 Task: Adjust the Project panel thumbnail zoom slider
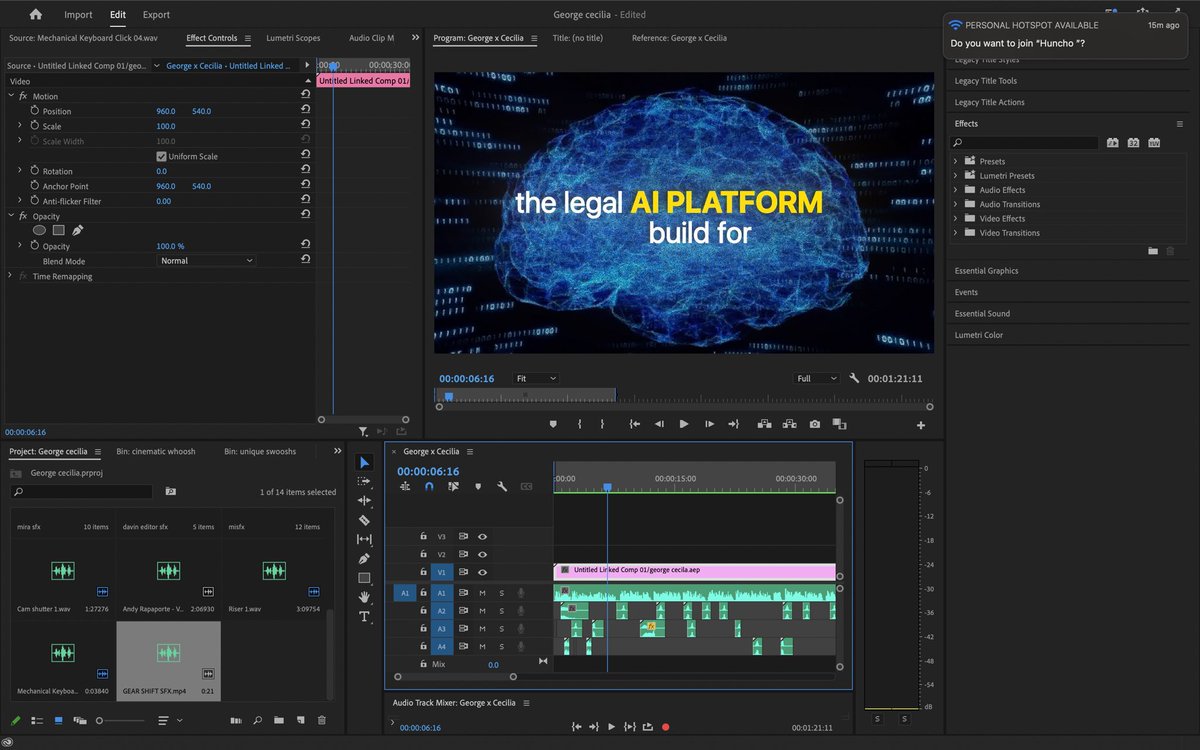tap(100, 720)
